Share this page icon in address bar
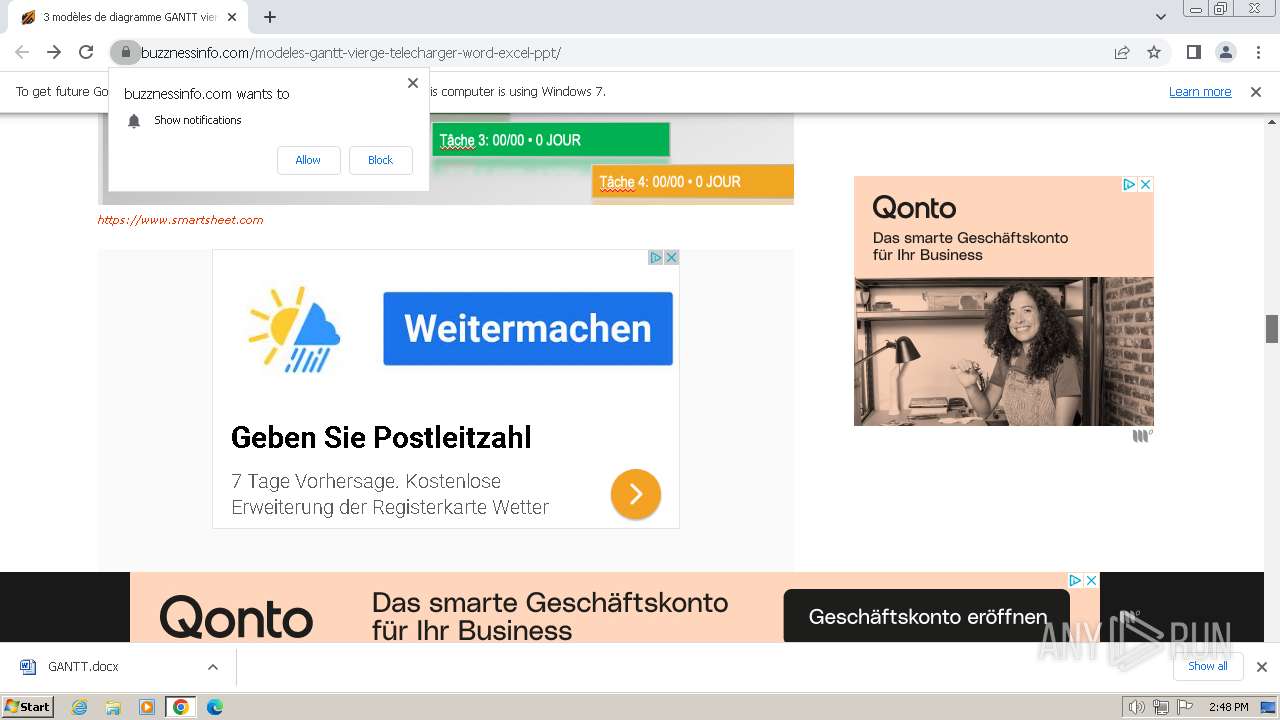 click(x=1122, y=52)
